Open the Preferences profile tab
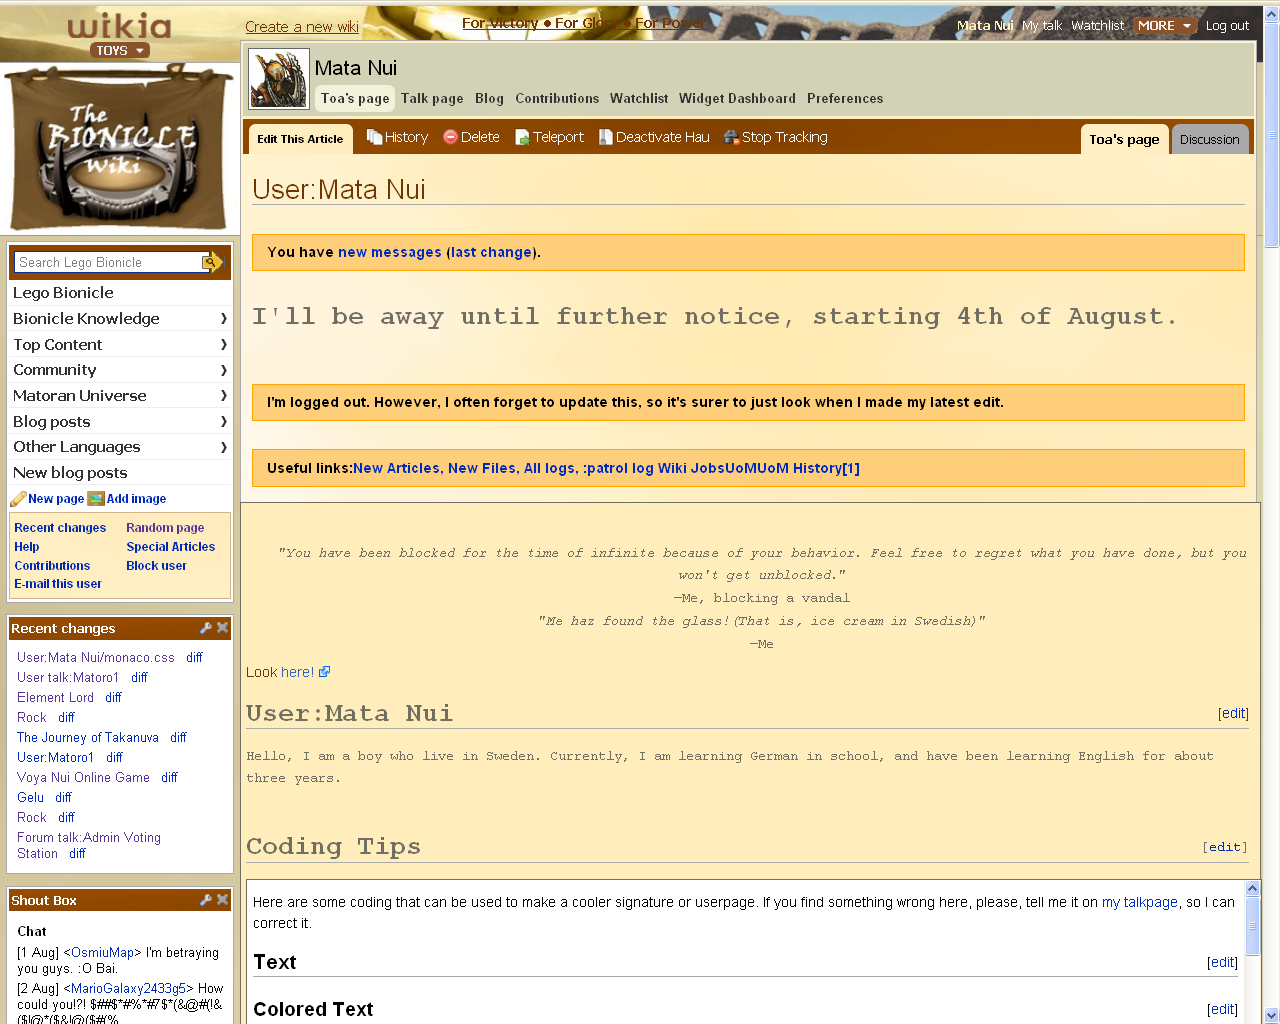The image size is (1280, 1024). click(x=845, y=98)
